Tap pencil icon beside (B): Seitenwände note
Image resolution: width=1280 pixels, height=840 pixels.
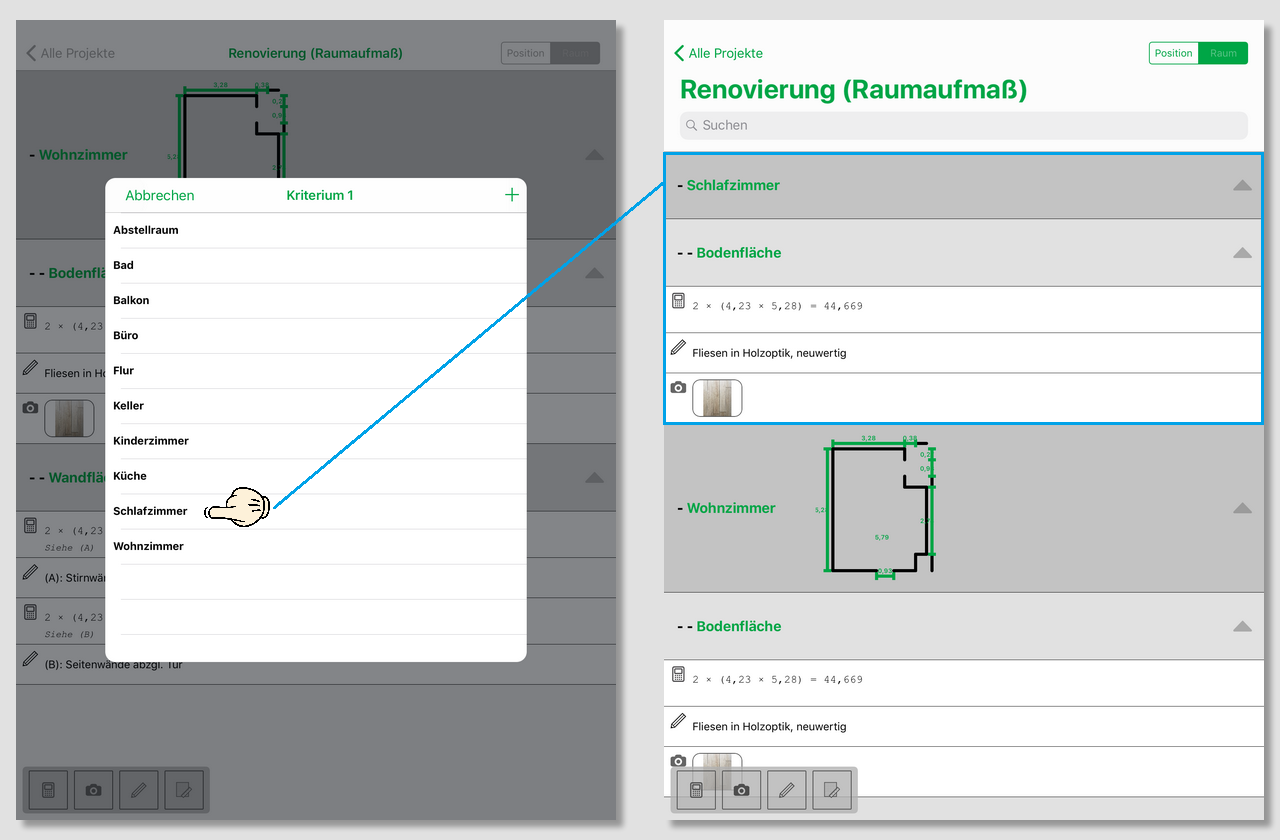(x=30, y=659)
